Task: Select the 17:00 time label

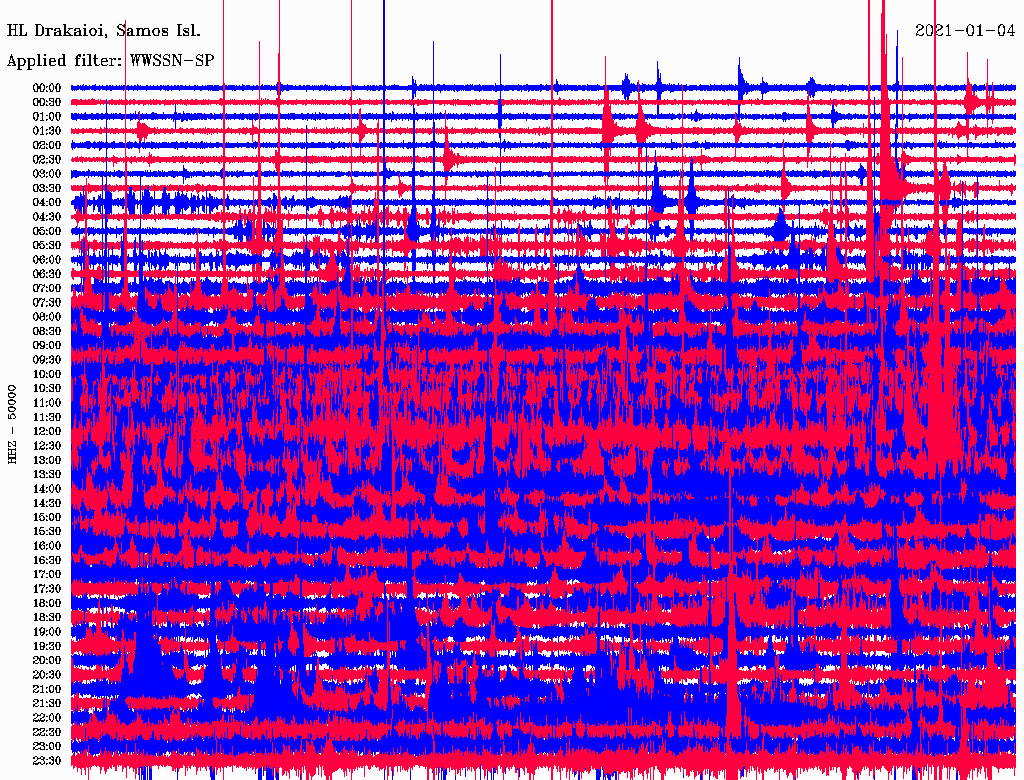Action: click(x=46, y=574)
